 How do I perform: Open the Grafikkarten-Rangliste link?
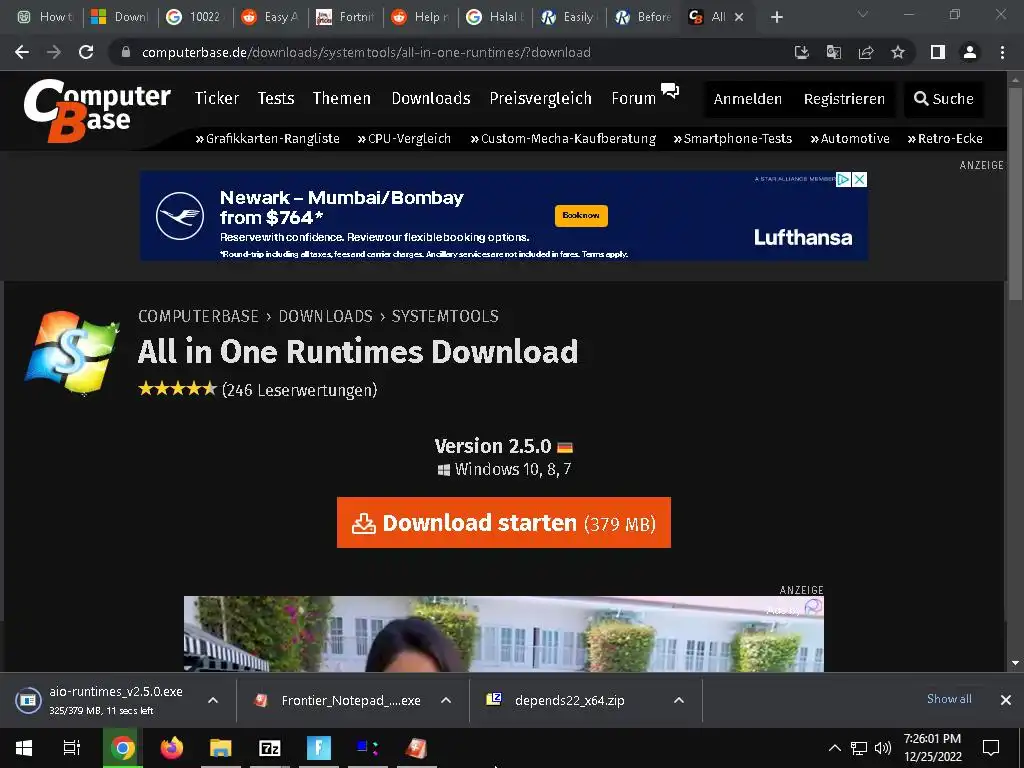click(268, 138)
